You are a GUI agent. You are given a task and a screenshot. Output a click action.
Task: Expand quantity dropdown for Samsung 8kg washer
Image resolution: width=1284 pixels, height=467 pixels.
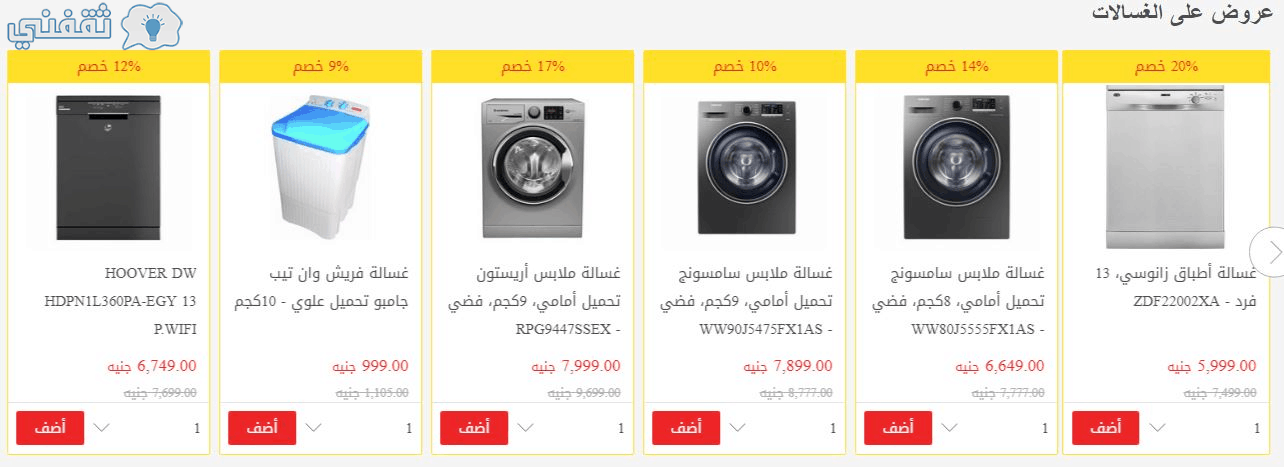pyautogui.click(x=946, y=428)
